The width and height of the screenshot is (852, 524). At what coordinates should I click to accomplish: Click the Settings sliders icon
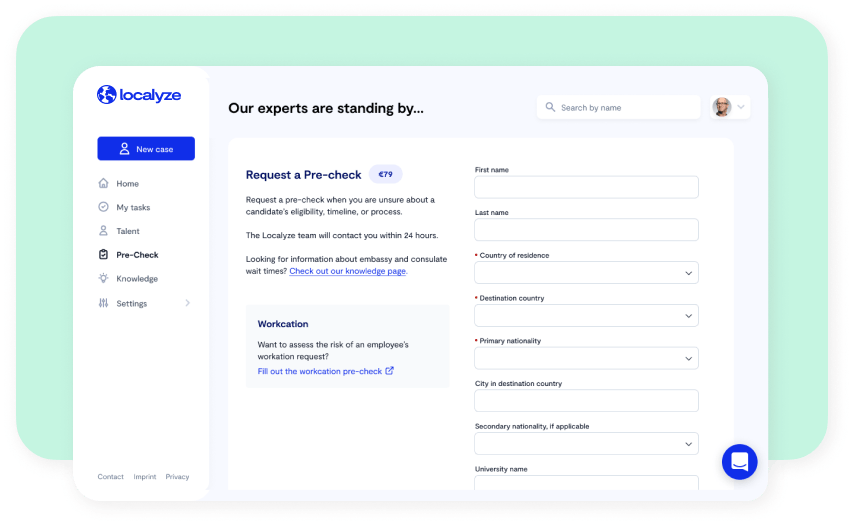click(x=103, y=303)
